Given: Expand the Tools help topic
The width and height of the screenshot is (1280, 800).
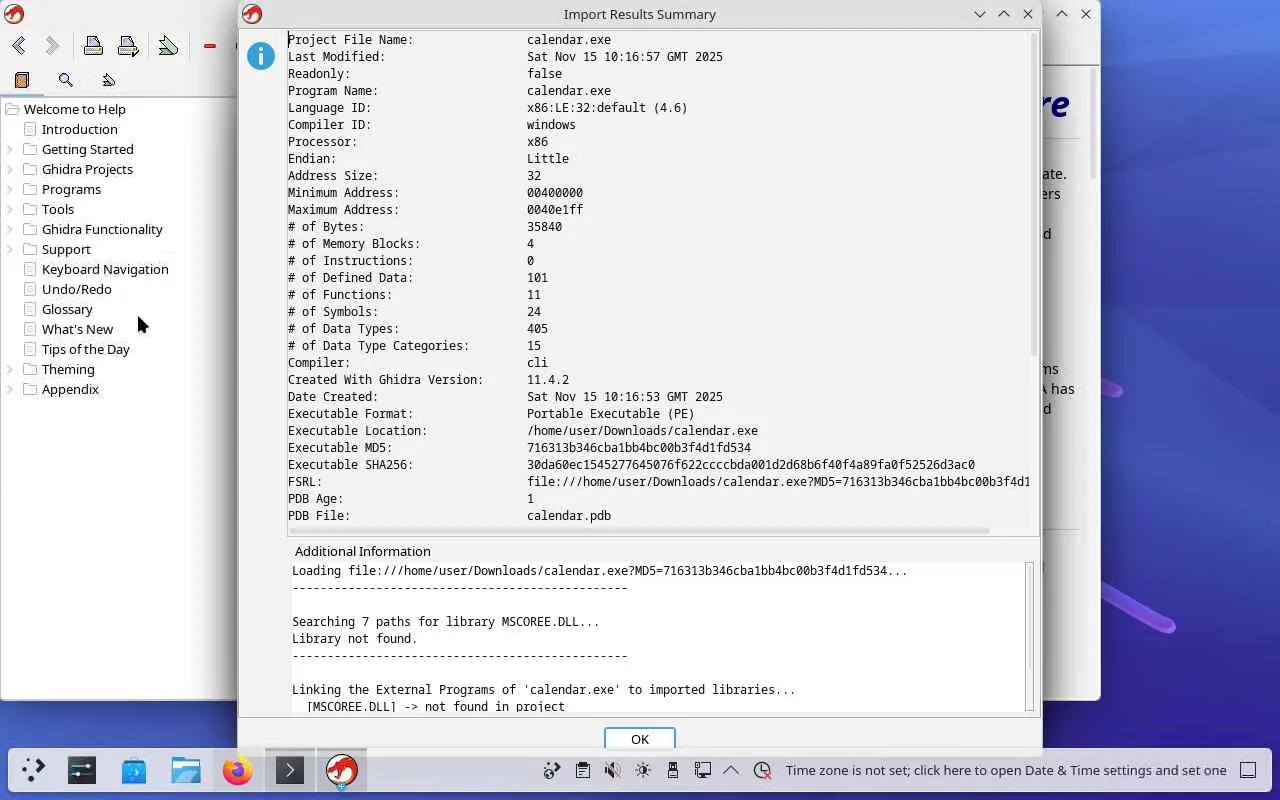Looking at the screenshot, I should (x=10, y=209).
